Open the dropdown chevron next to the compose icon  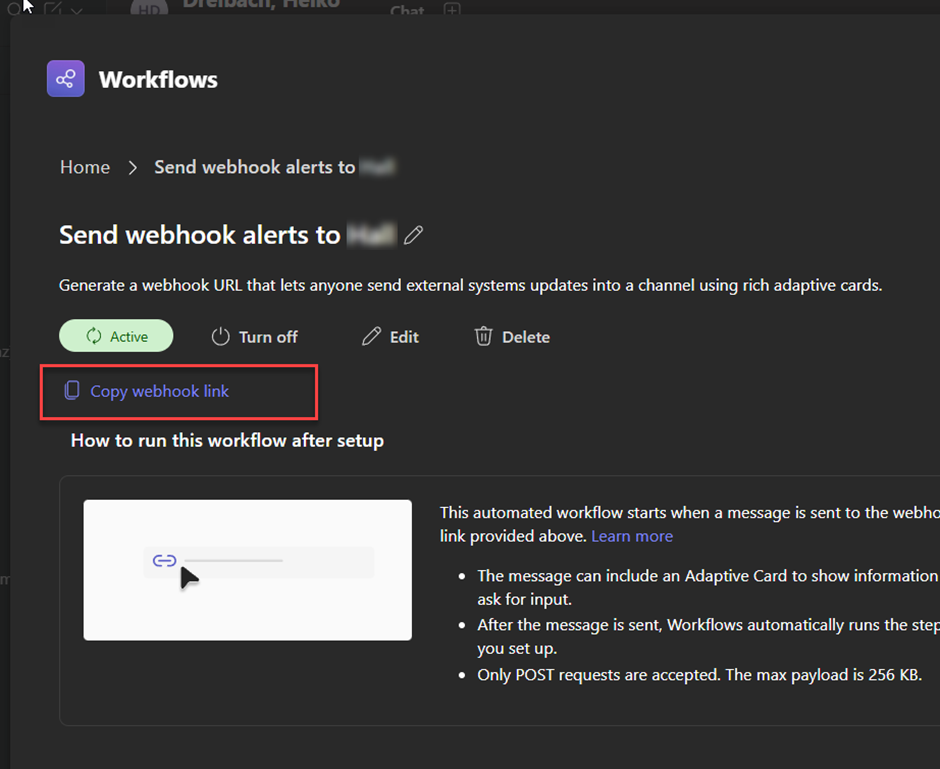point(78,10)
